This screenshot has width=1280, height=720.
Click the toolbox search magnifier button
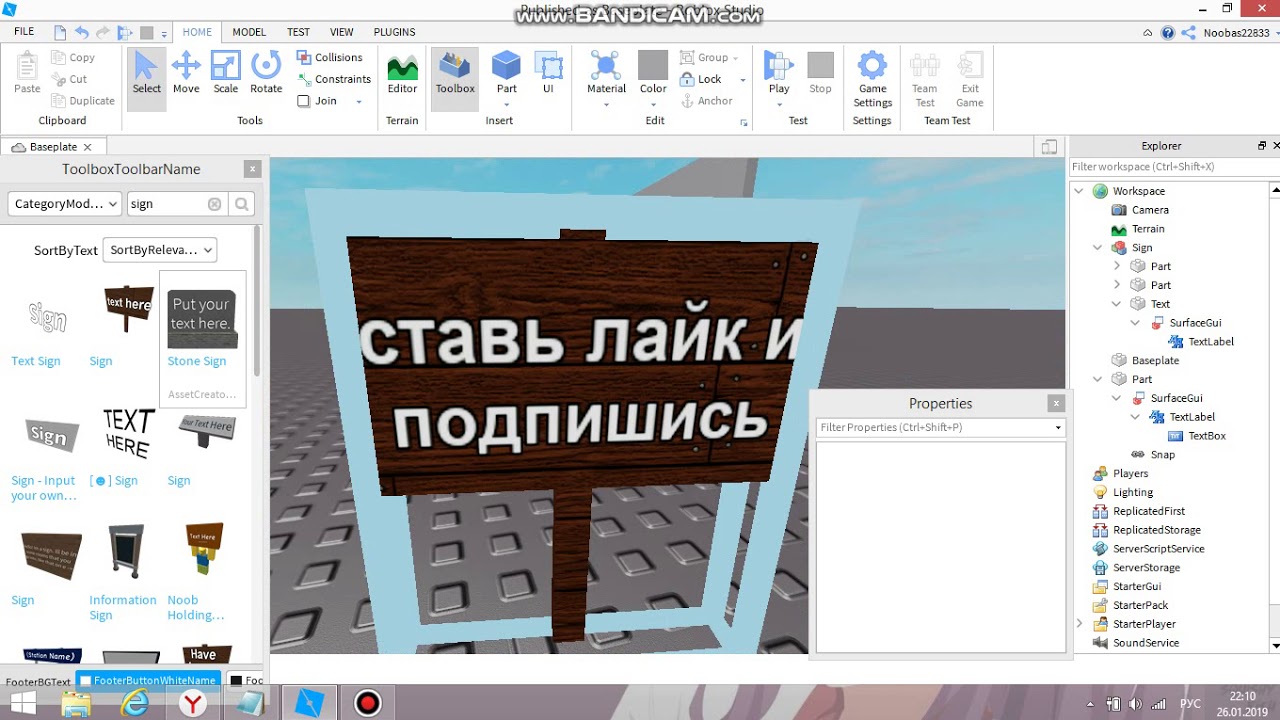(x=242, y=204)
